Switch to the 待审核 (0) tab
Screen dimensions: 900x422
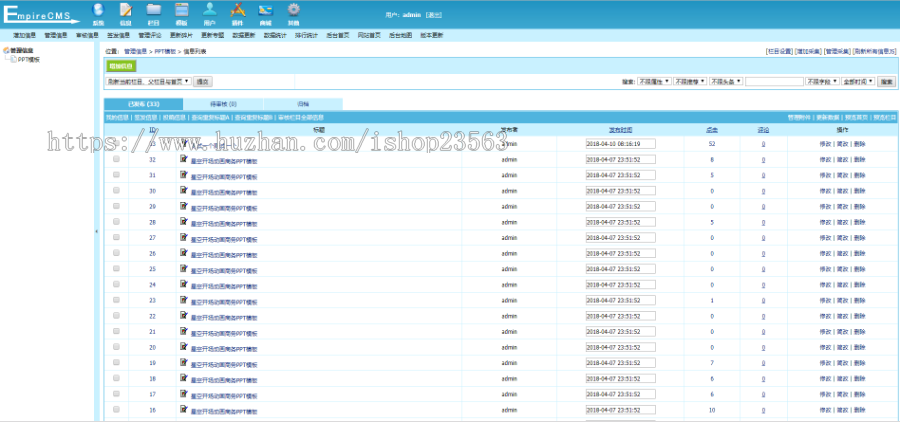(x=223, y=104)
